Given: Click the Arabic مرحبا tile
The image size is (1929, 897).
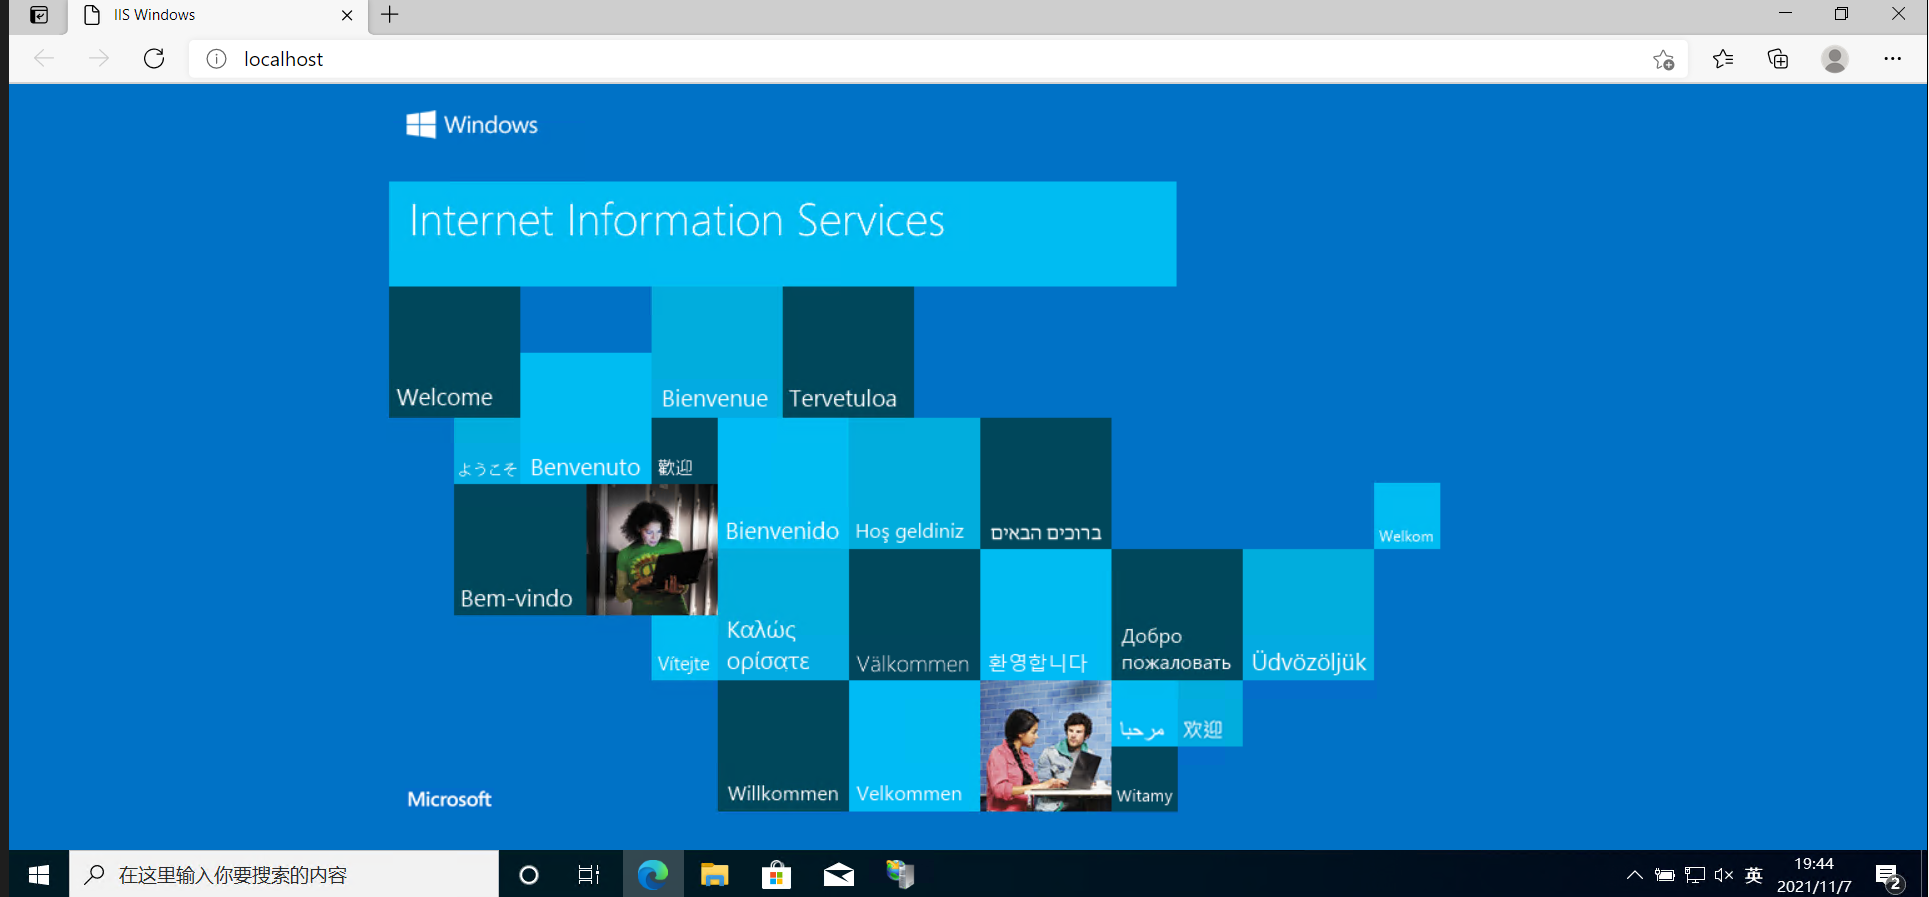Looking at the screenshot, I should [1145, 713].
